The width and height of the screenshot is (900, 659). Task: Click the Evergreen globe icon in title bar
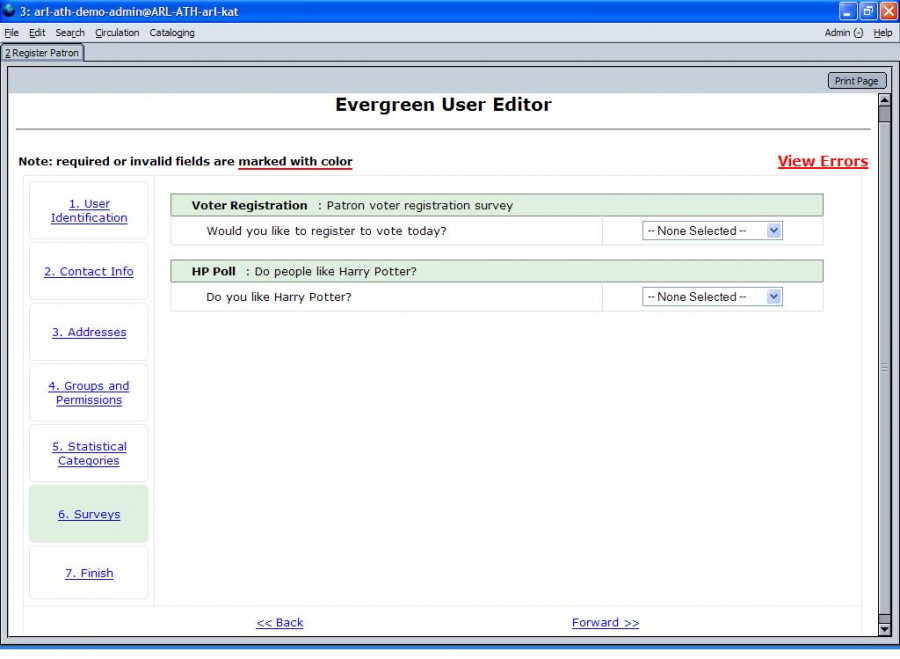(x=9, y=11)
